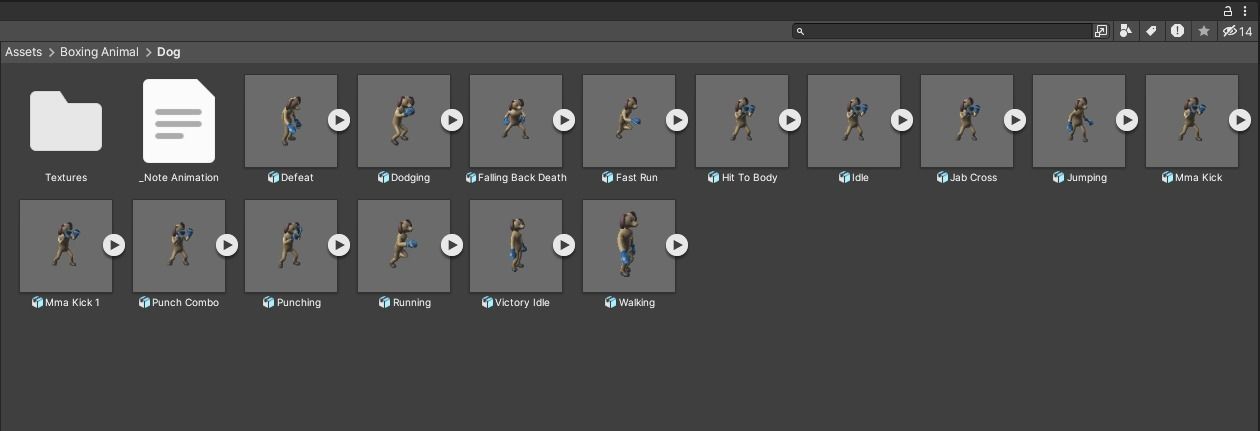Select the Mma Kick thumbnail
Image resolution: width=1260 pixels, height=431 pixels.
pyautogui.click(x=1192, y=121)
